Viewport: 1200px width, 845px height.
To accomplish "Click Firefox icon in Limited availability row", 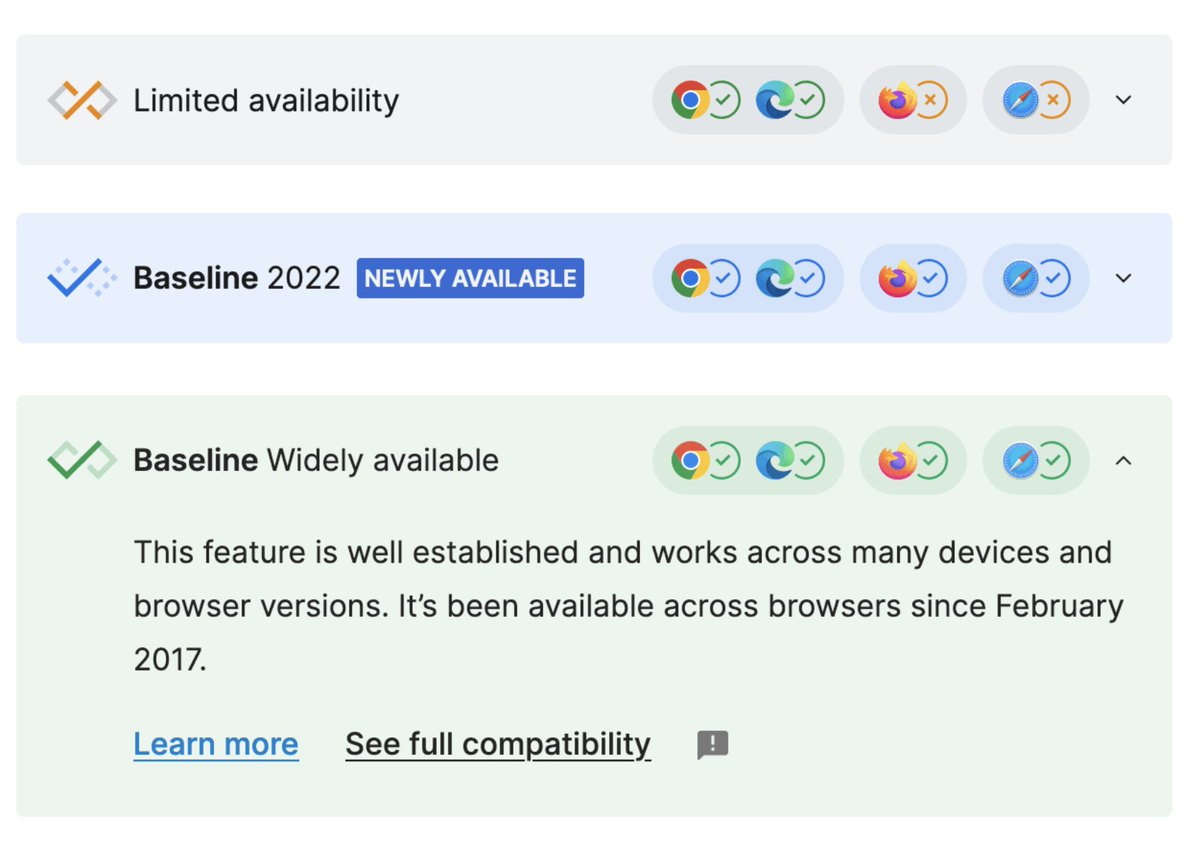I will tap(897, 100).
